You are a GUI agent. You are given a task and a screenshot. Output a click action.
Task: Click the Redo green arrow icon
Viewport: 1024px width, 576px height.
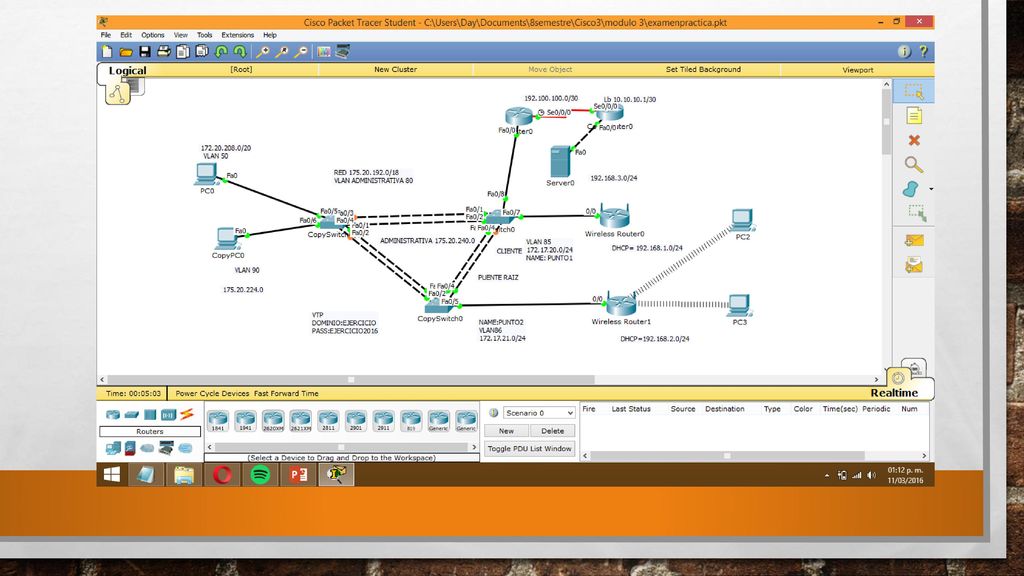pos(240,52)
